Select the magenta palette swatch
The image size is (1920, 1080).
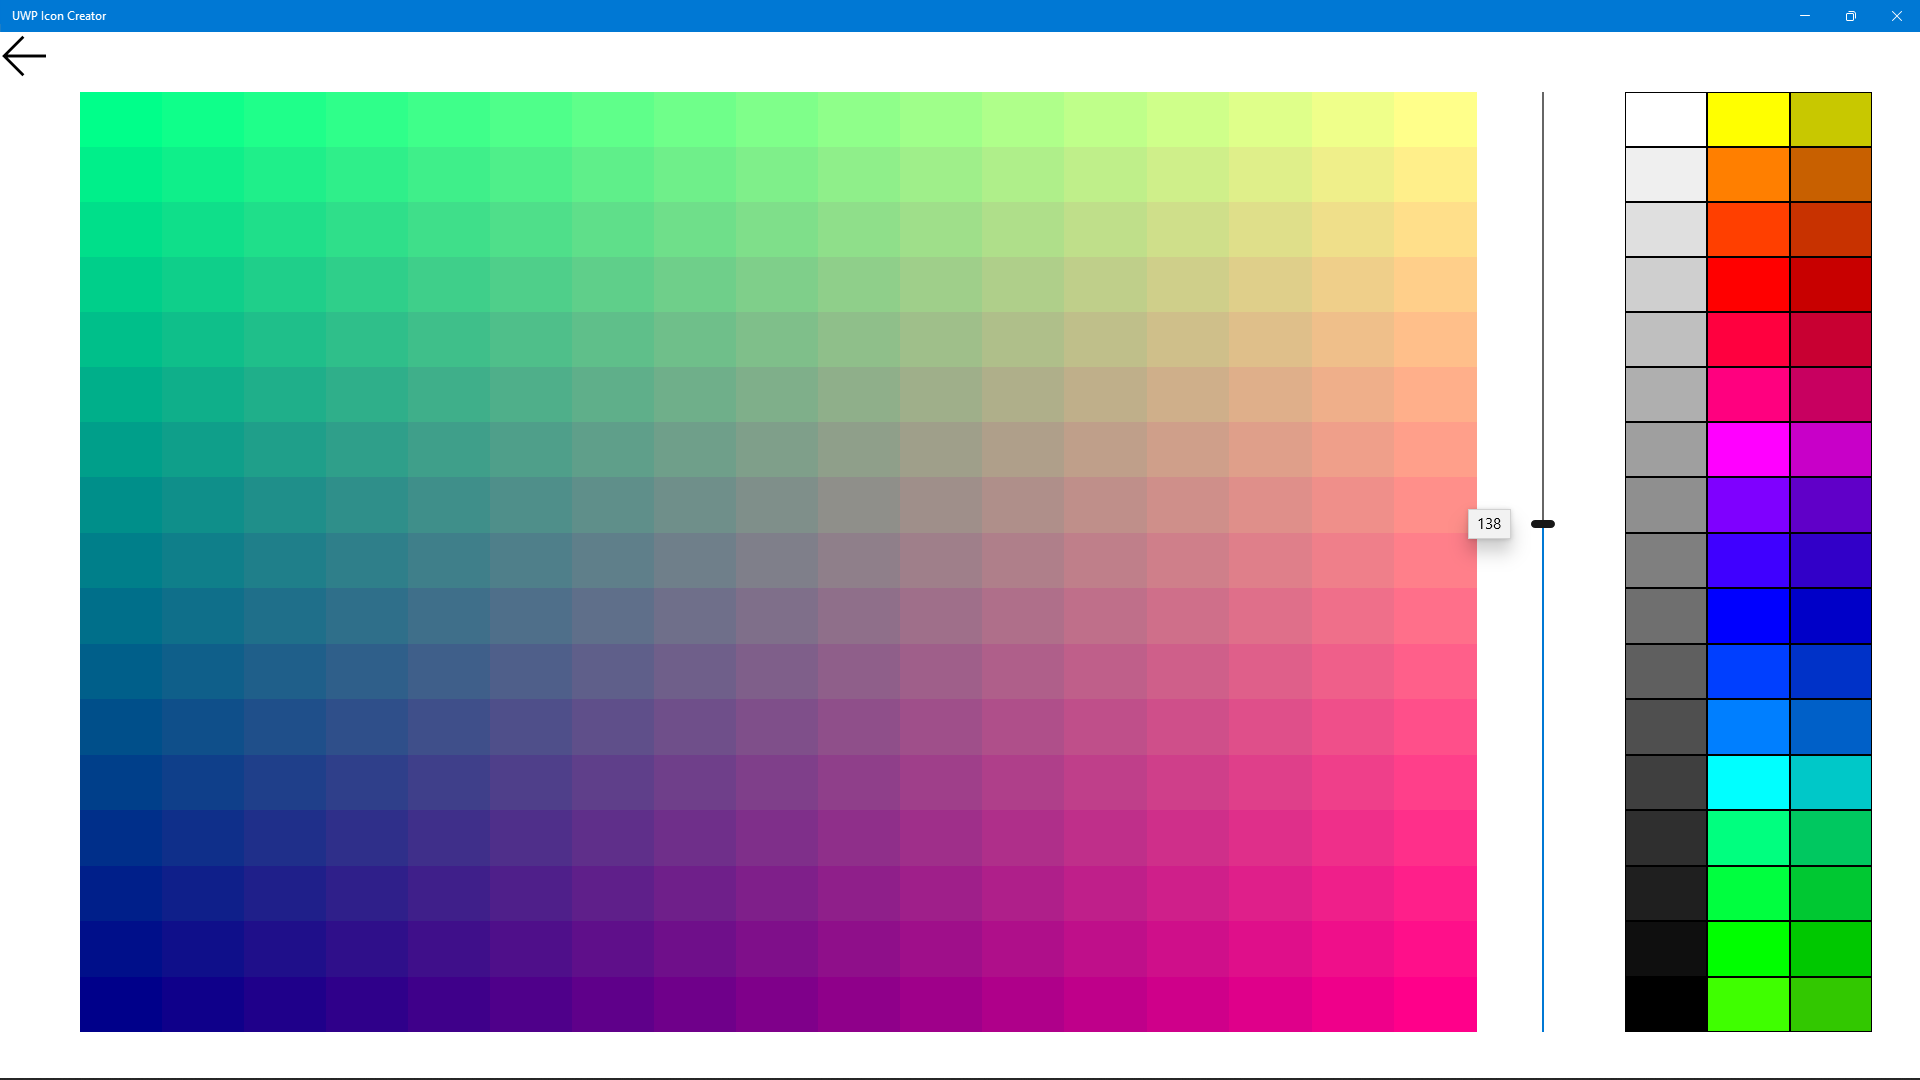[x=1748, y=450]
